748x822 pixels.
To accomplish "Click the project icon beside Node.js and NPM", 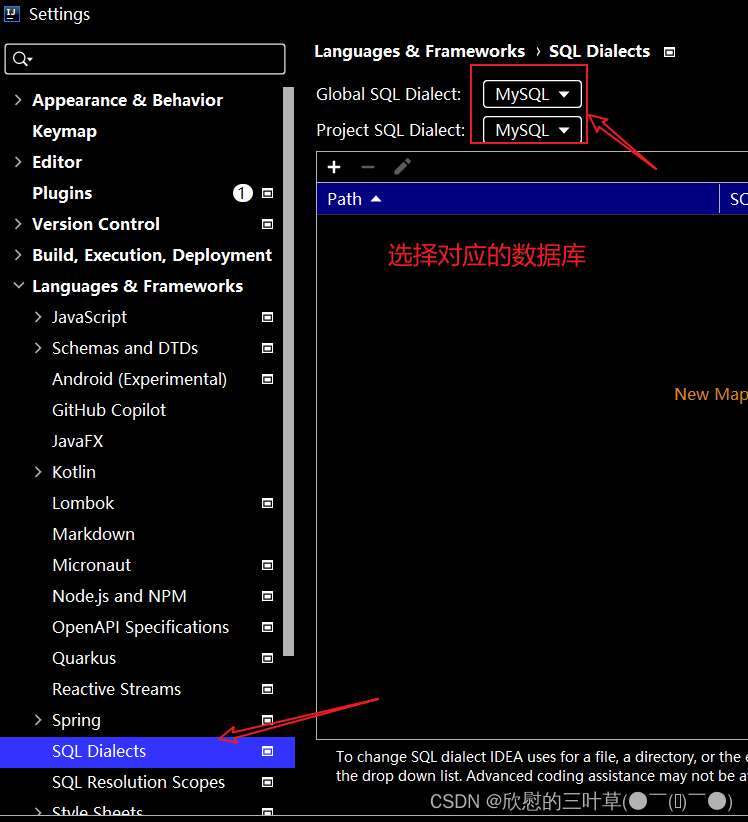I will 267,596.
